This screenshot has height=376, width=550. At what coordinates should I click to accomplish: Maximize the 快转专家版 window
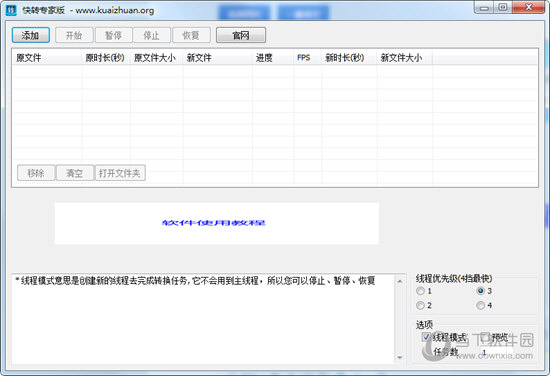[x=503, y=8]
